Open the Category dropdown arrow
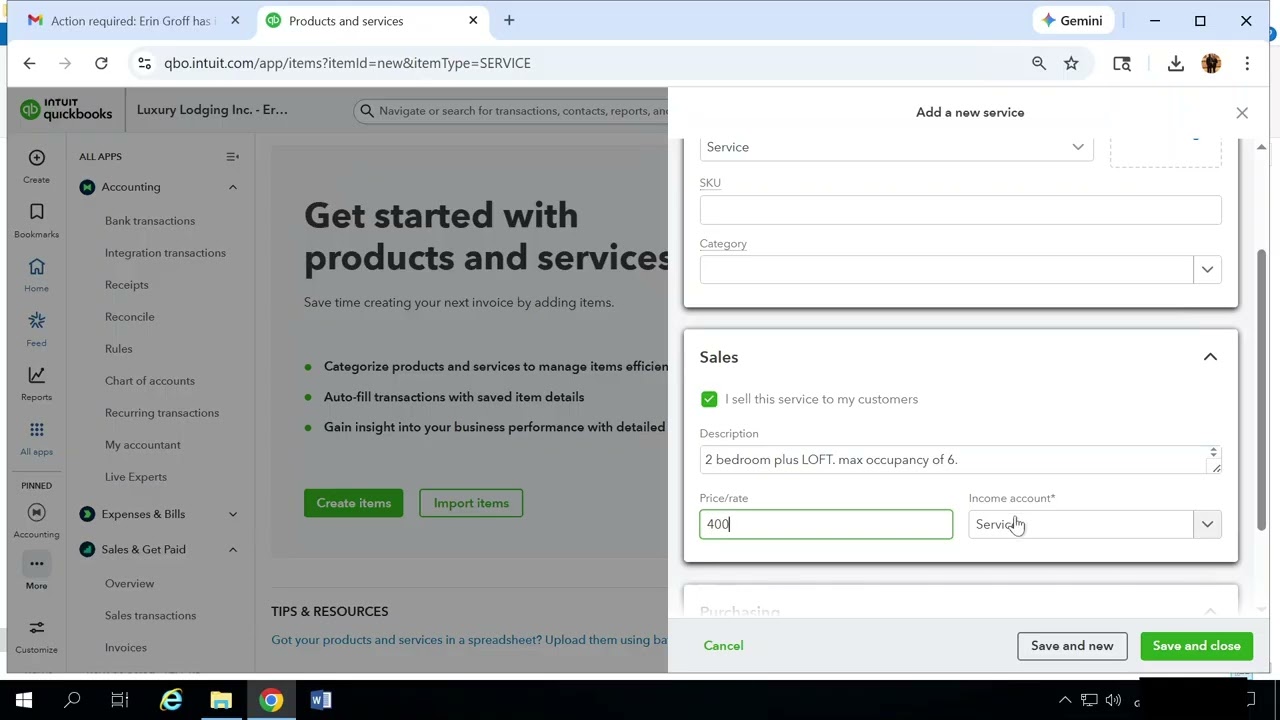1280x720 pixels. [1207, 270]
